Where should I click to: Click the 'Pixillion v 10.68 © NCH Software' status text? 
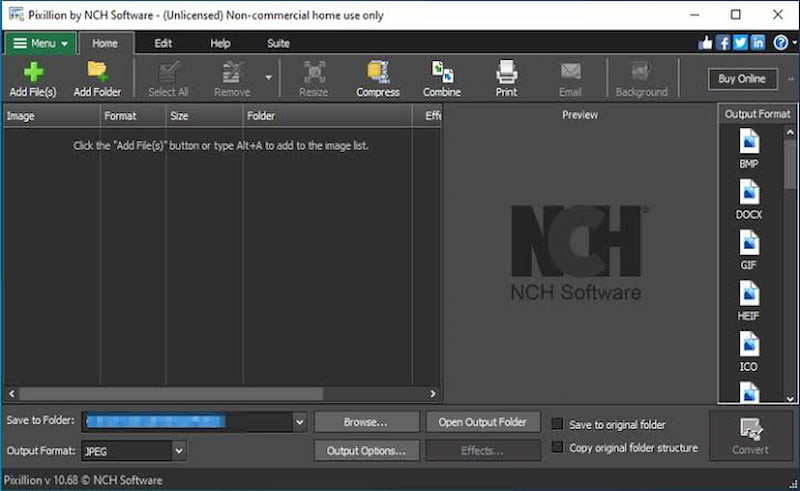pos(83,480)
